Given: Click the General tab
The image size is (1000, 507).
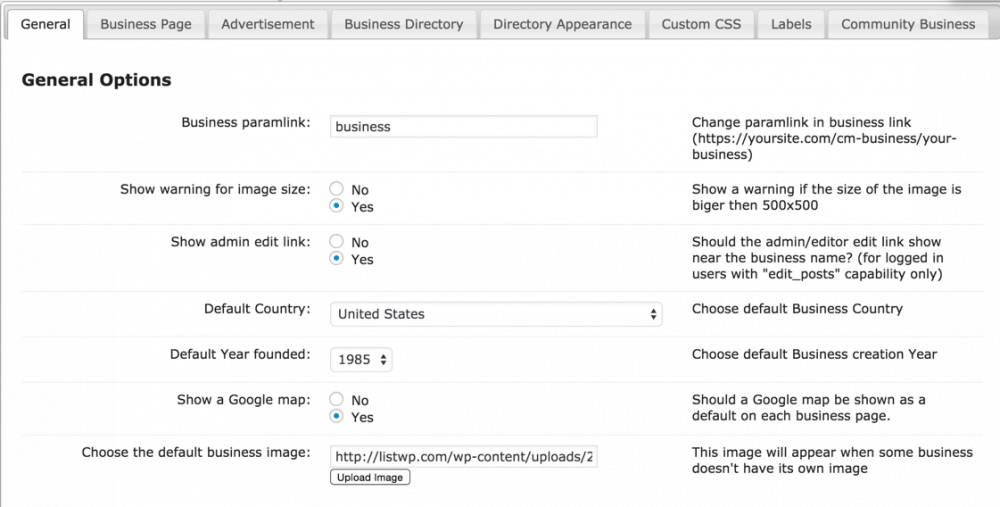Looking at the screenshot, I should click(x=46, y=24).
